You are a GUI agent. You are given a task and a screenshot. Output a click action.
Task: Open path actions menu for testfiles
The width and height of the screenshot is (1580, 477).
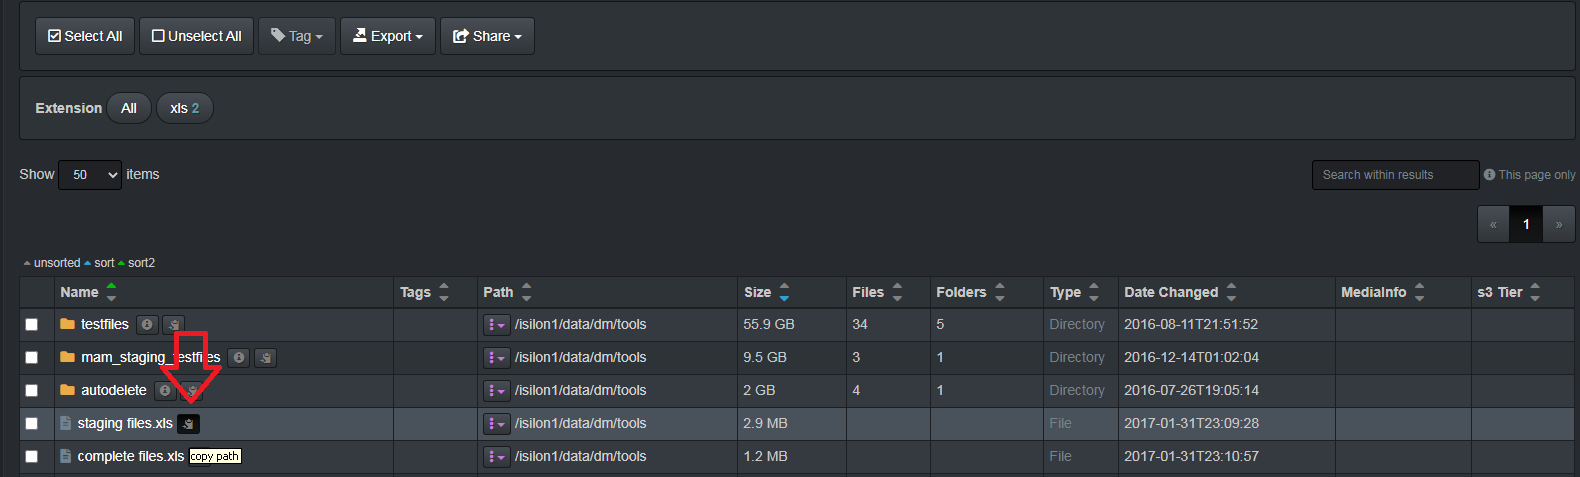(496, 324)
